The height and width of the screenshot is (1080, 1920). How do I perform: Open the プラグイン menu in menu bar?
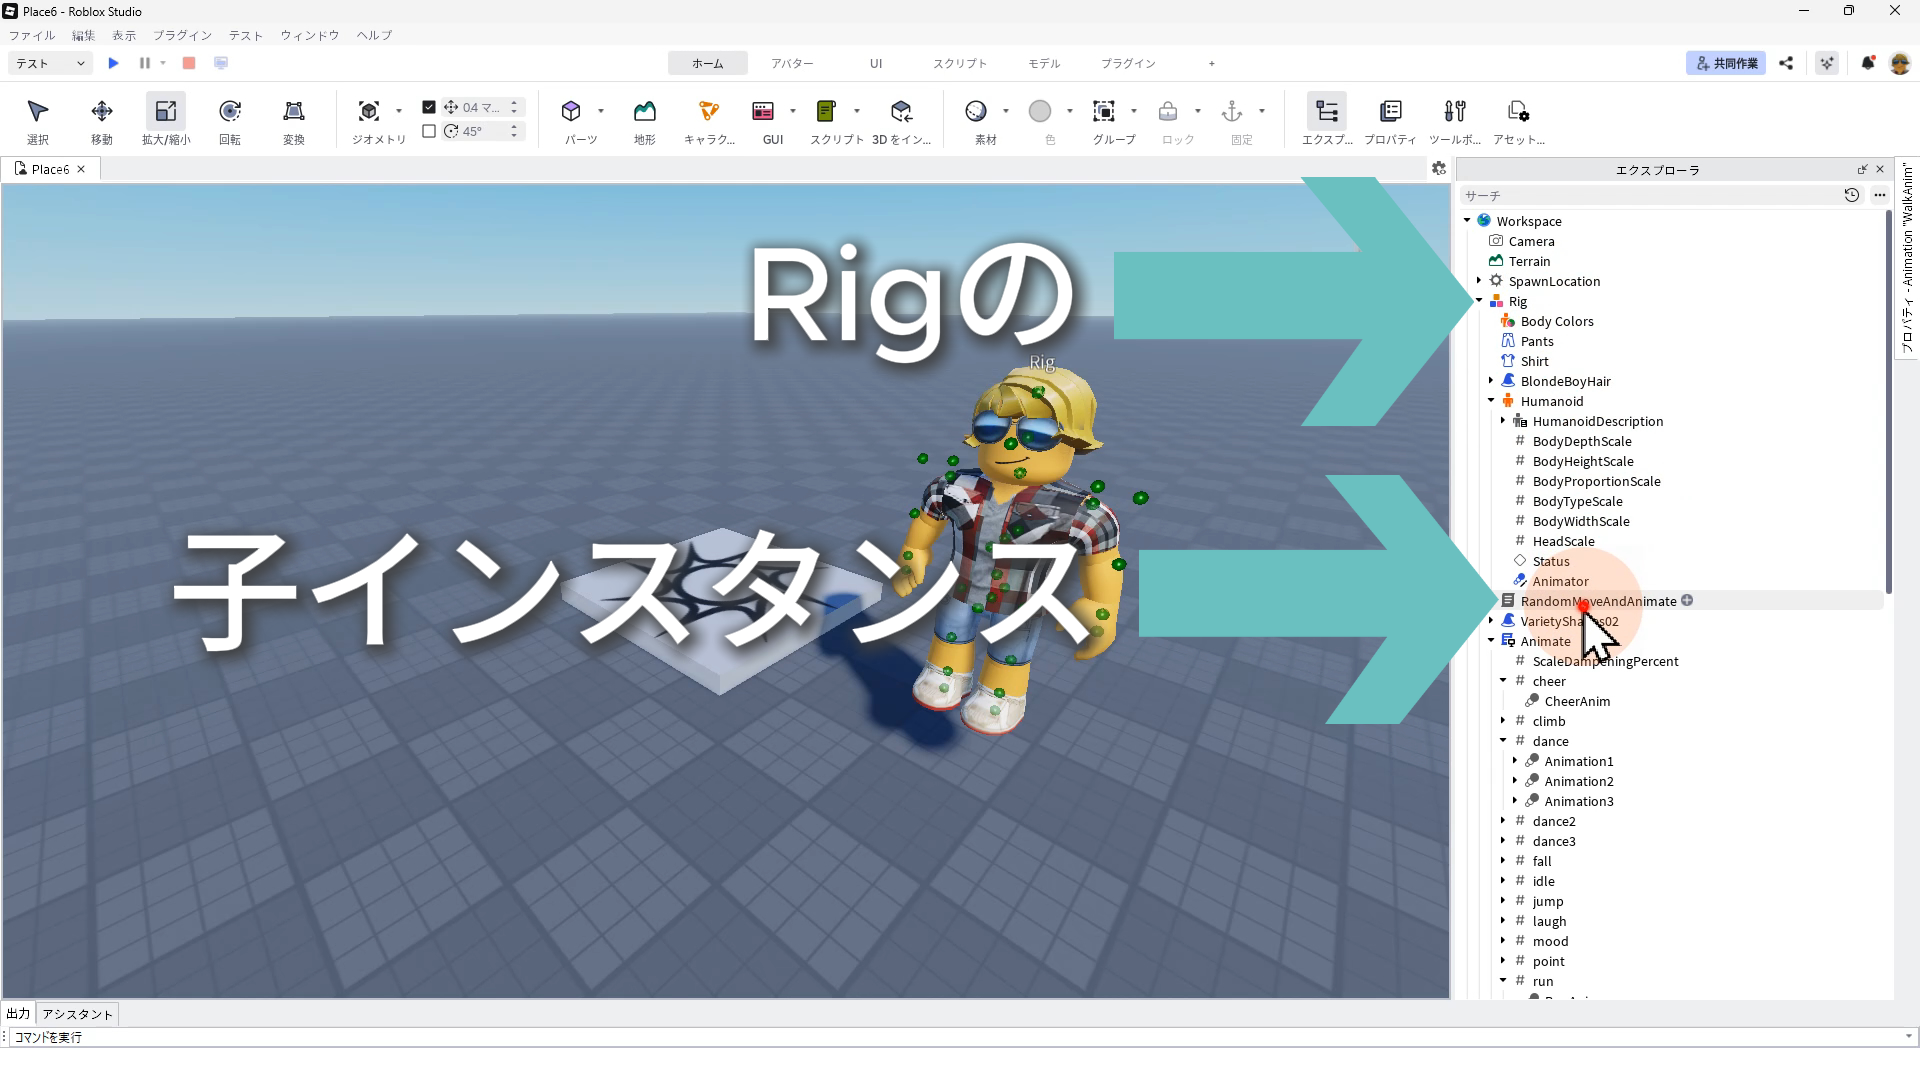click(x=182, y=35)
